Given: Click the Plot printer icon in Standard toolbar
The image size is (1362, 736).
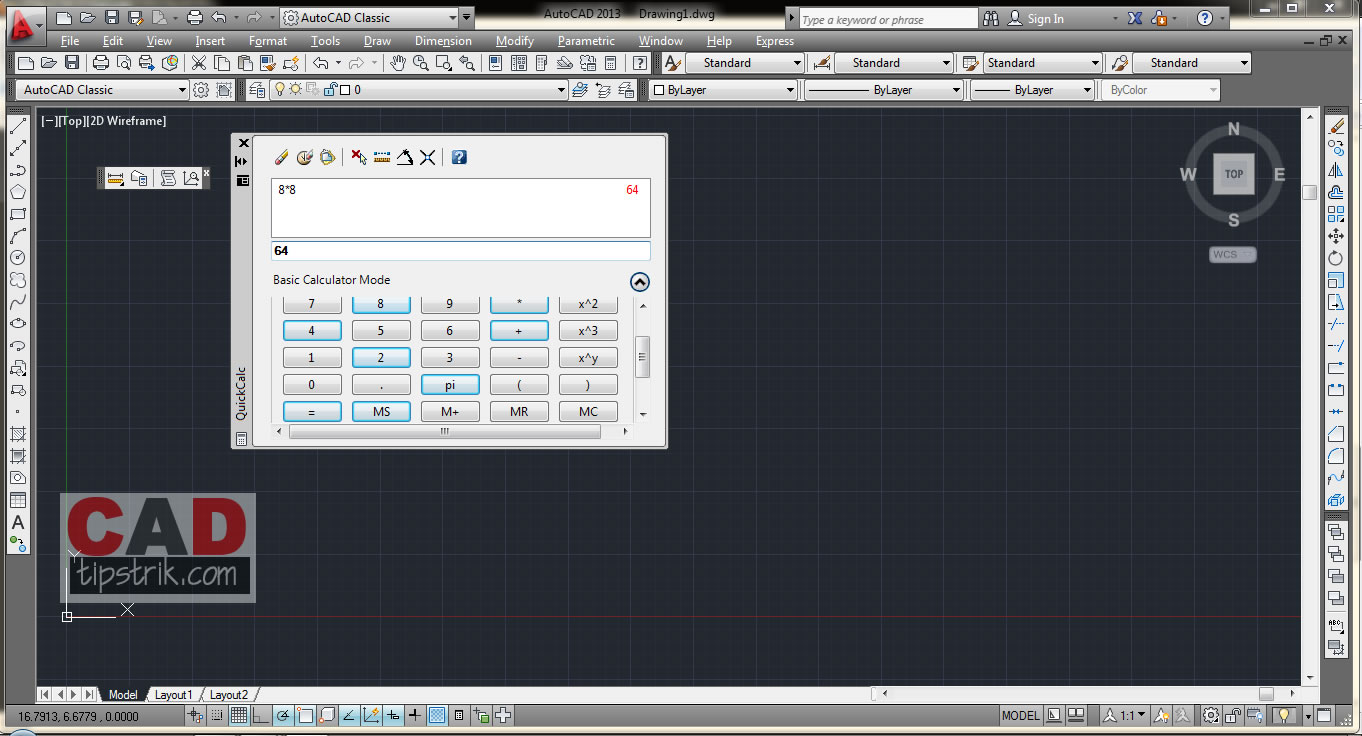Looking at the screenshot, I should click(101, 63).
